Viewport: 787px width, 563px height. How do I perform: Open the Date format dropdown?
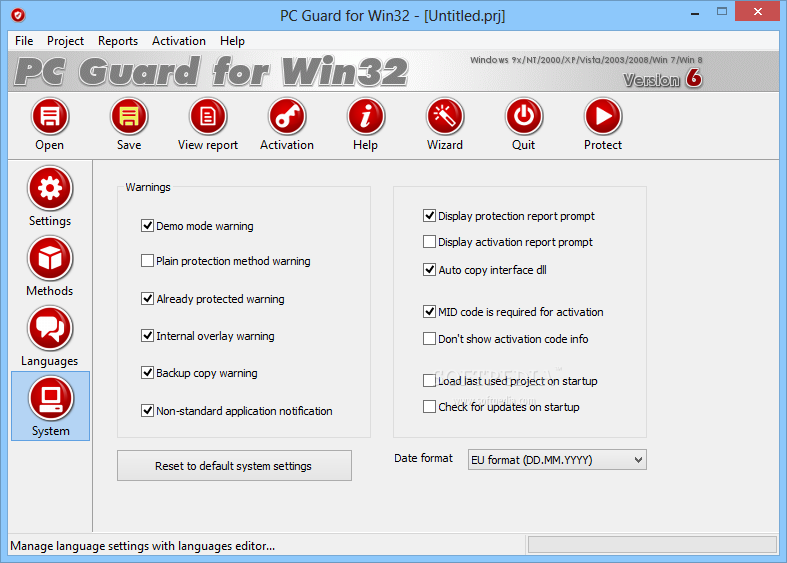(x=557, y=460)
